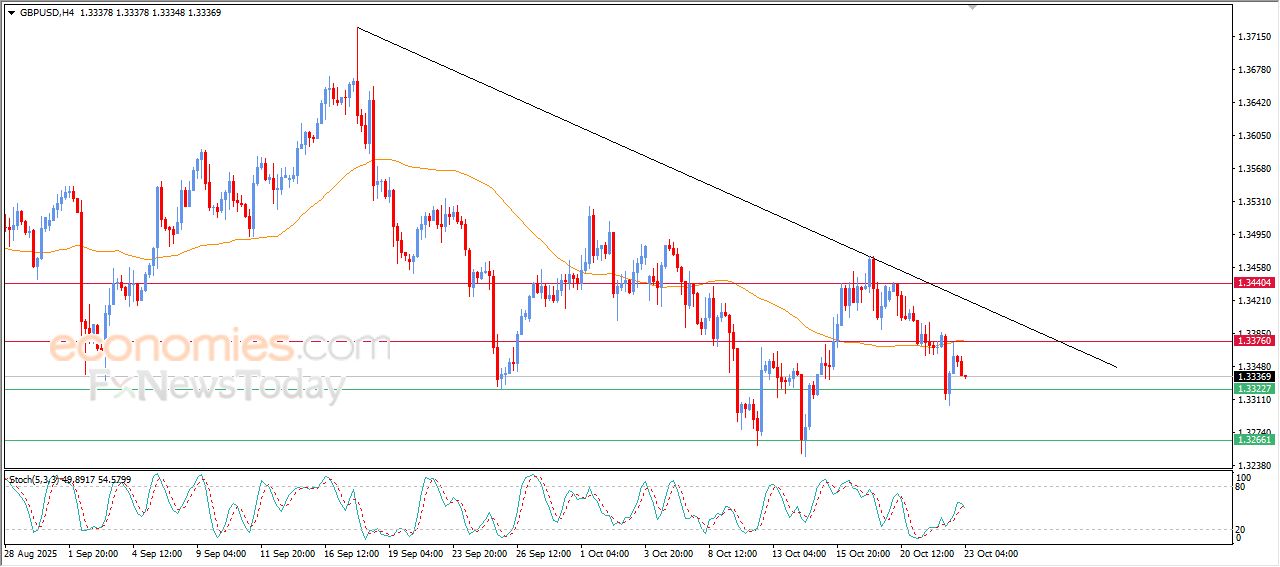Click the dropdown triangle beside GBPUSD,H4

tap(11, 13)
